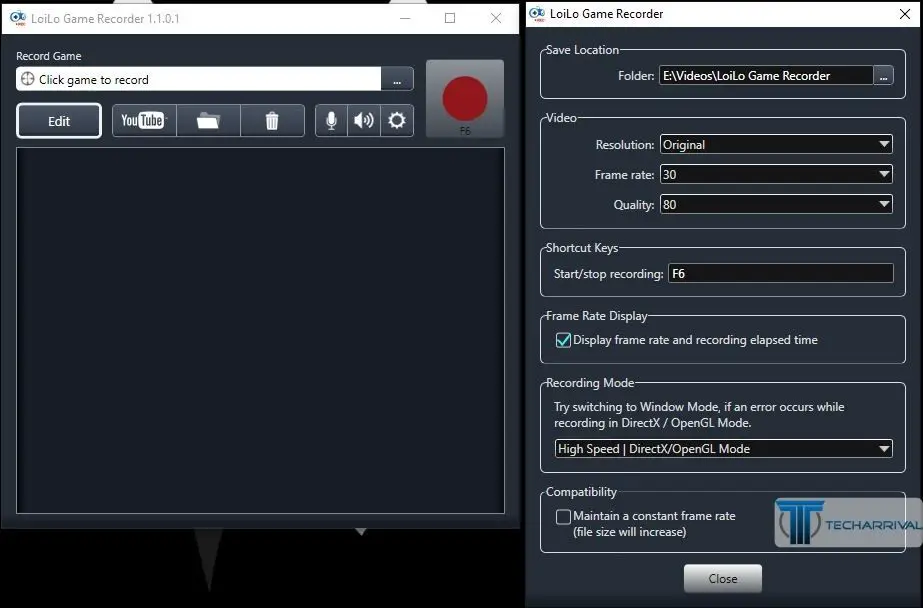This screenshot has height=608, width=923.
Task: Delete recording with the trash icon
Action: (272, 121)
